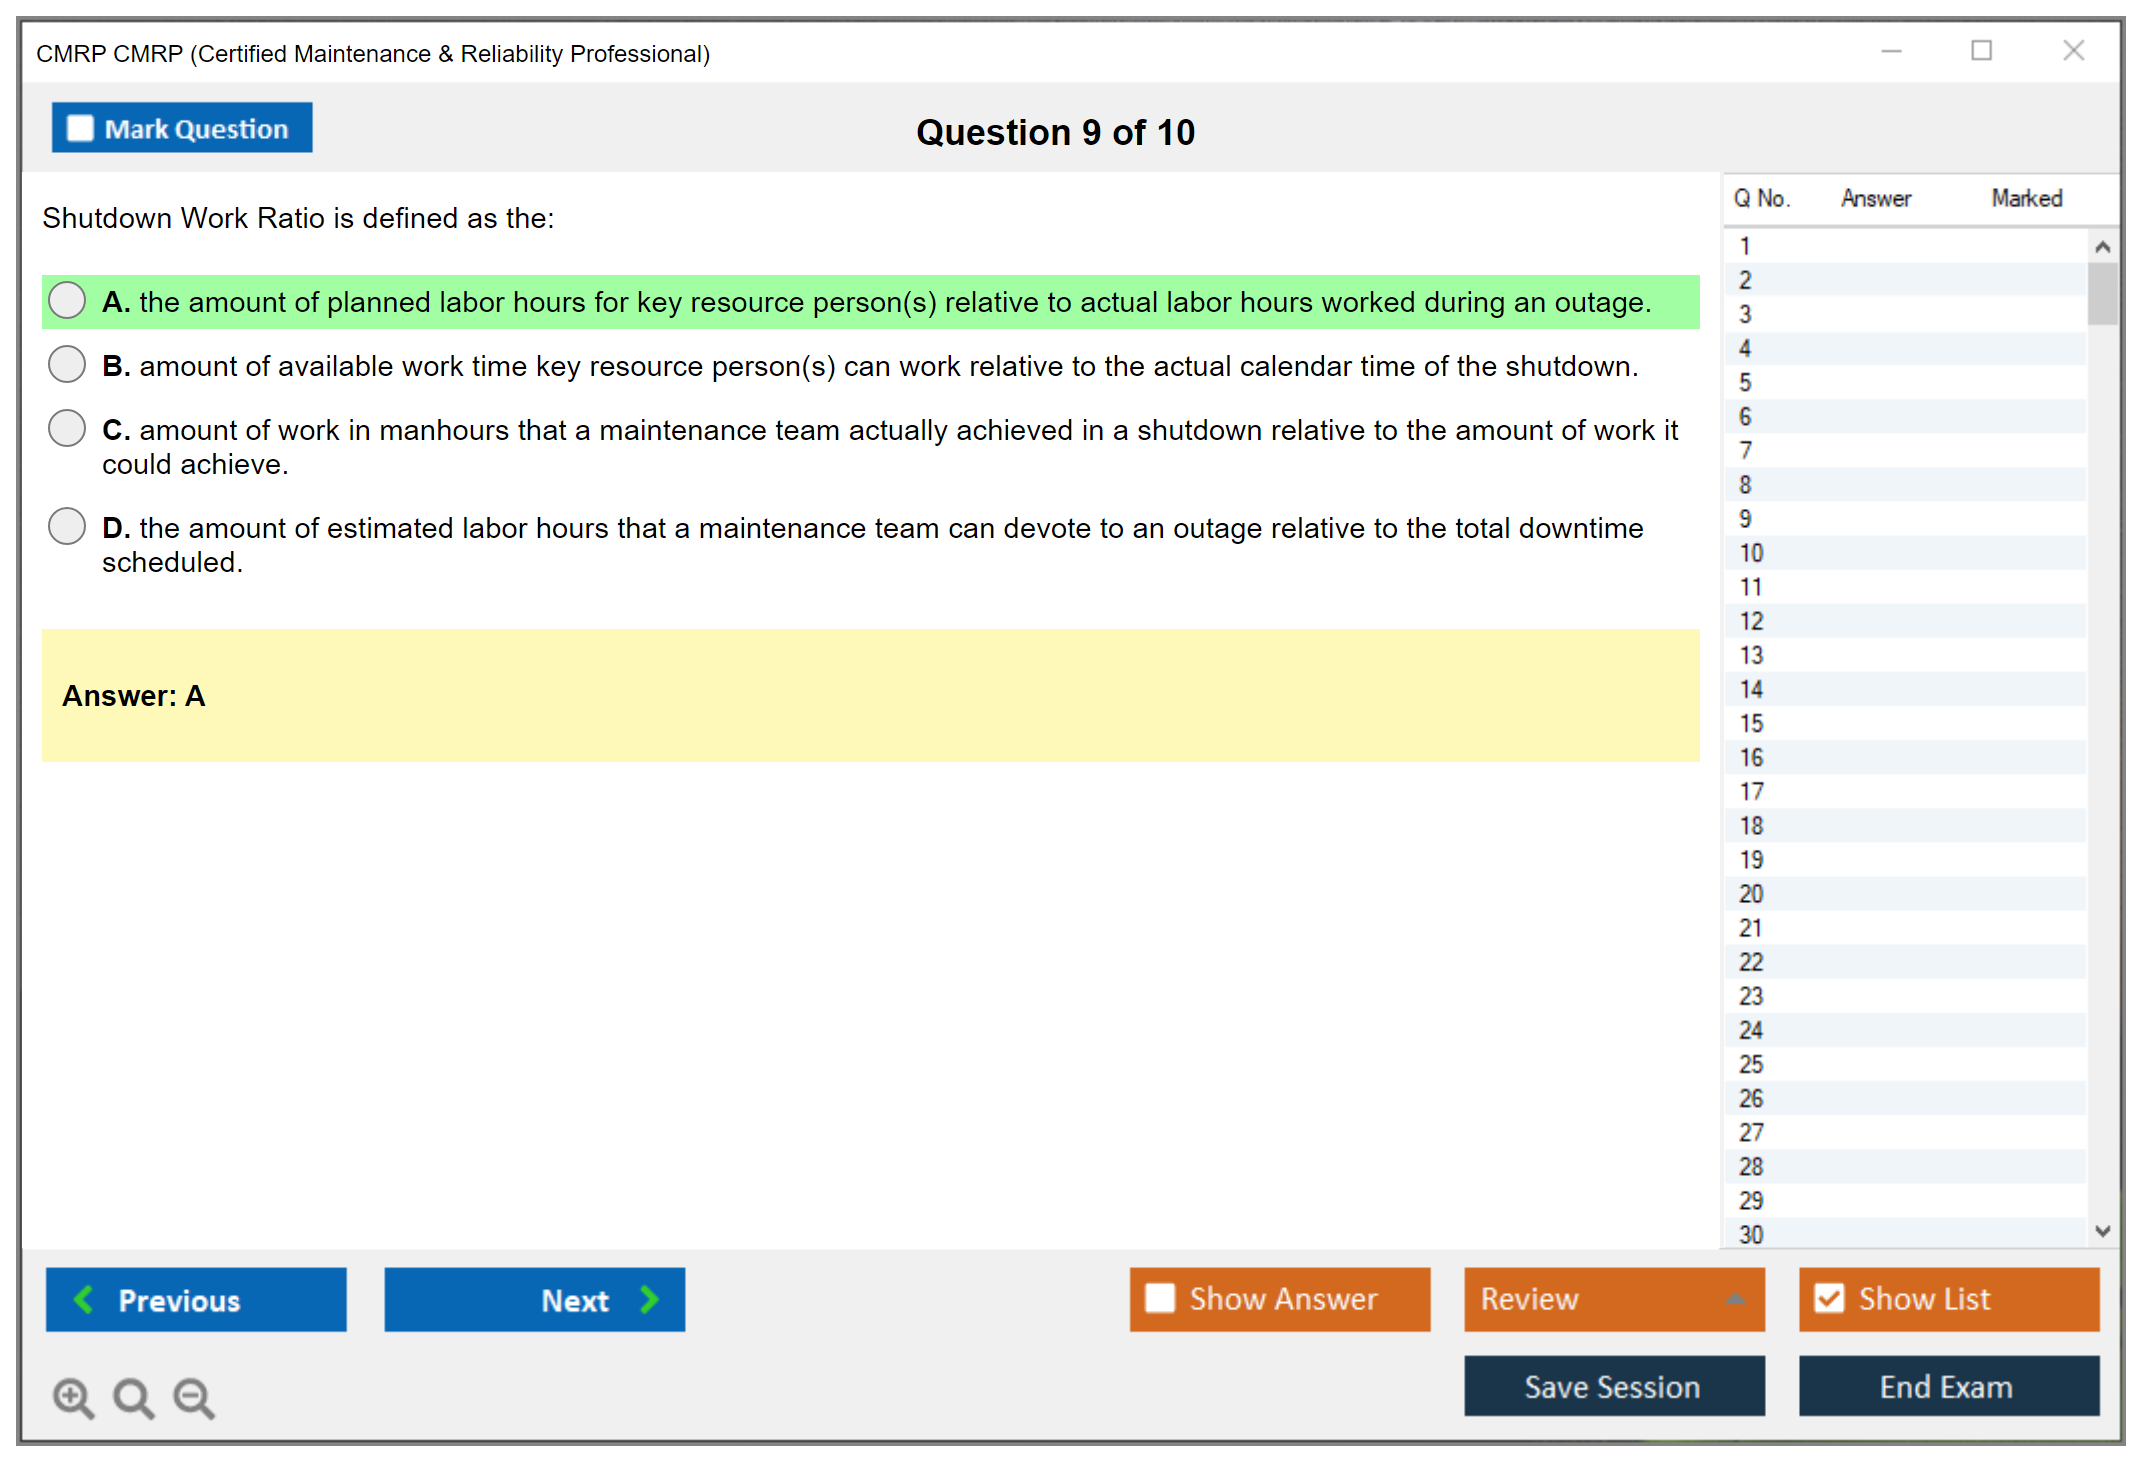The height and width of the screenshot is (1470, 2150).
Task: Click the Save Session button
Action: 1613,1386
